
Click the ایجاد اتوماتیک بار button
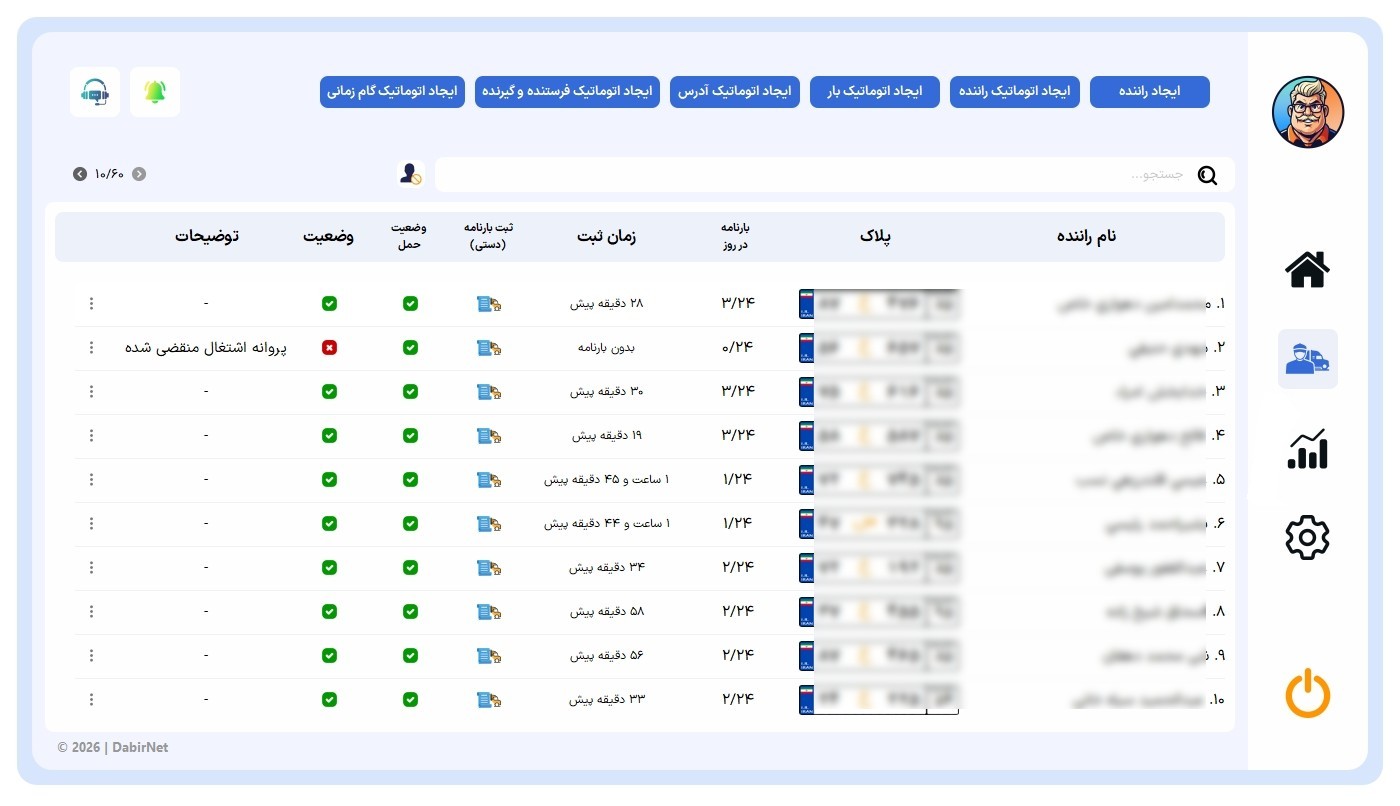[875, 92]
